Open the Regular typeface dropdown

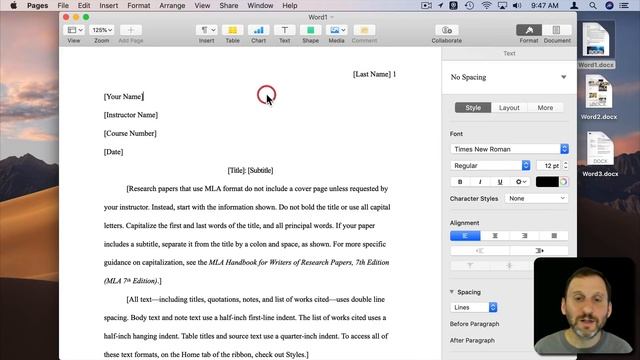[490, 165]
